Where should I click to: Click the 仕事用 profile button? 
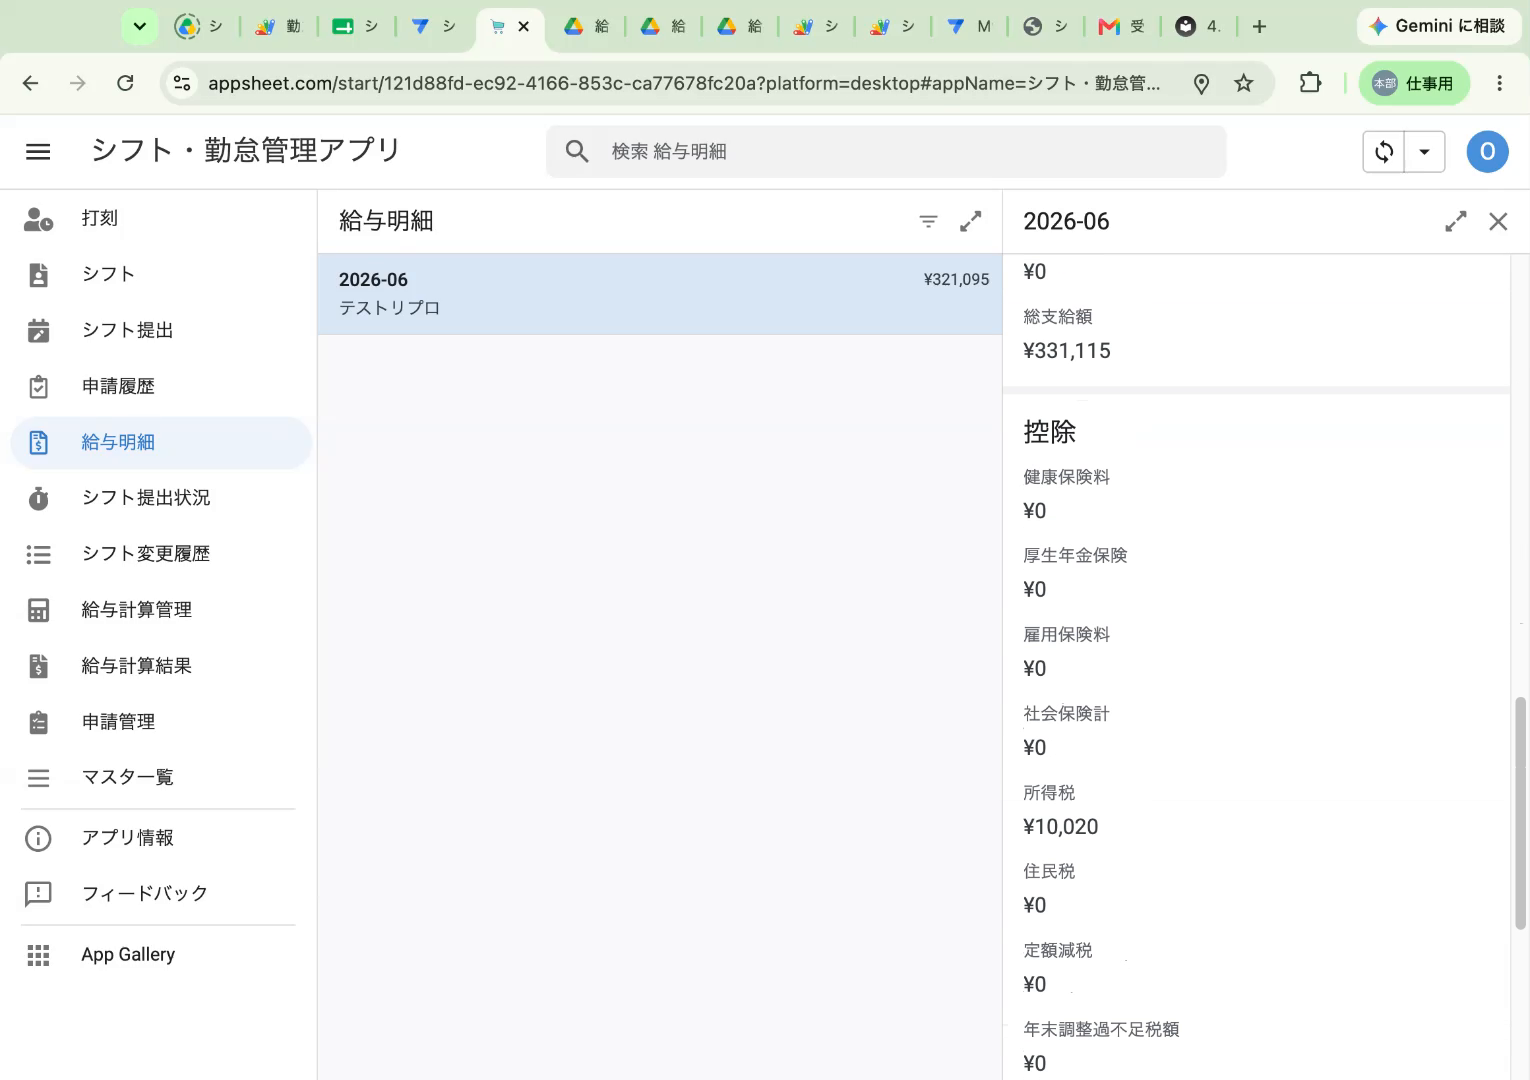pos(1414,83)
